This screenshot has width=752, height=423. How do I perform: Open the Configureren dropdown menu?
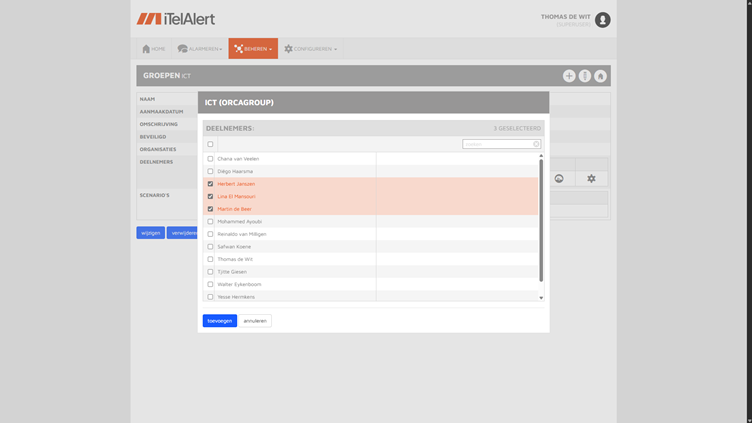[x=310, y=48]
